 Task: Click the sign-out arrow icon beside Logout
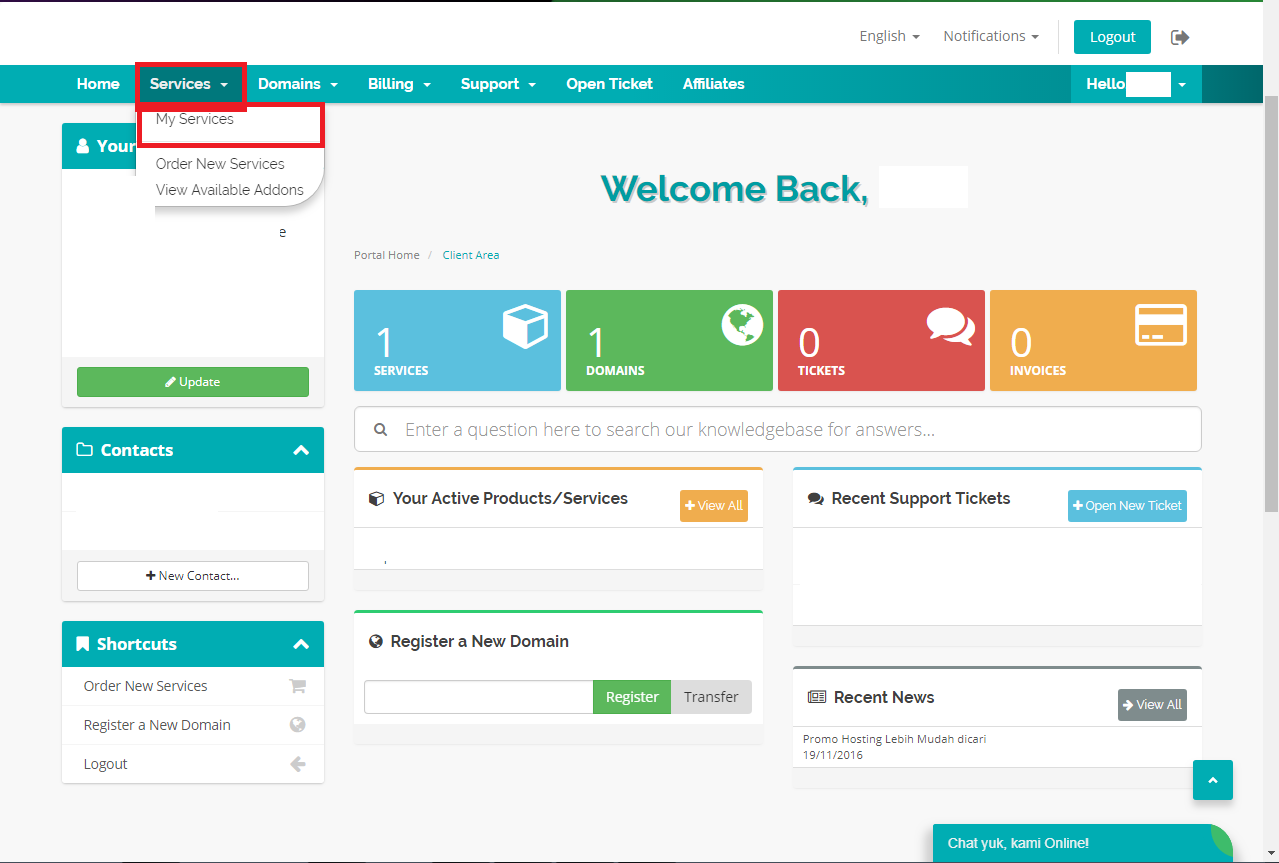[x=1180, y=37]
